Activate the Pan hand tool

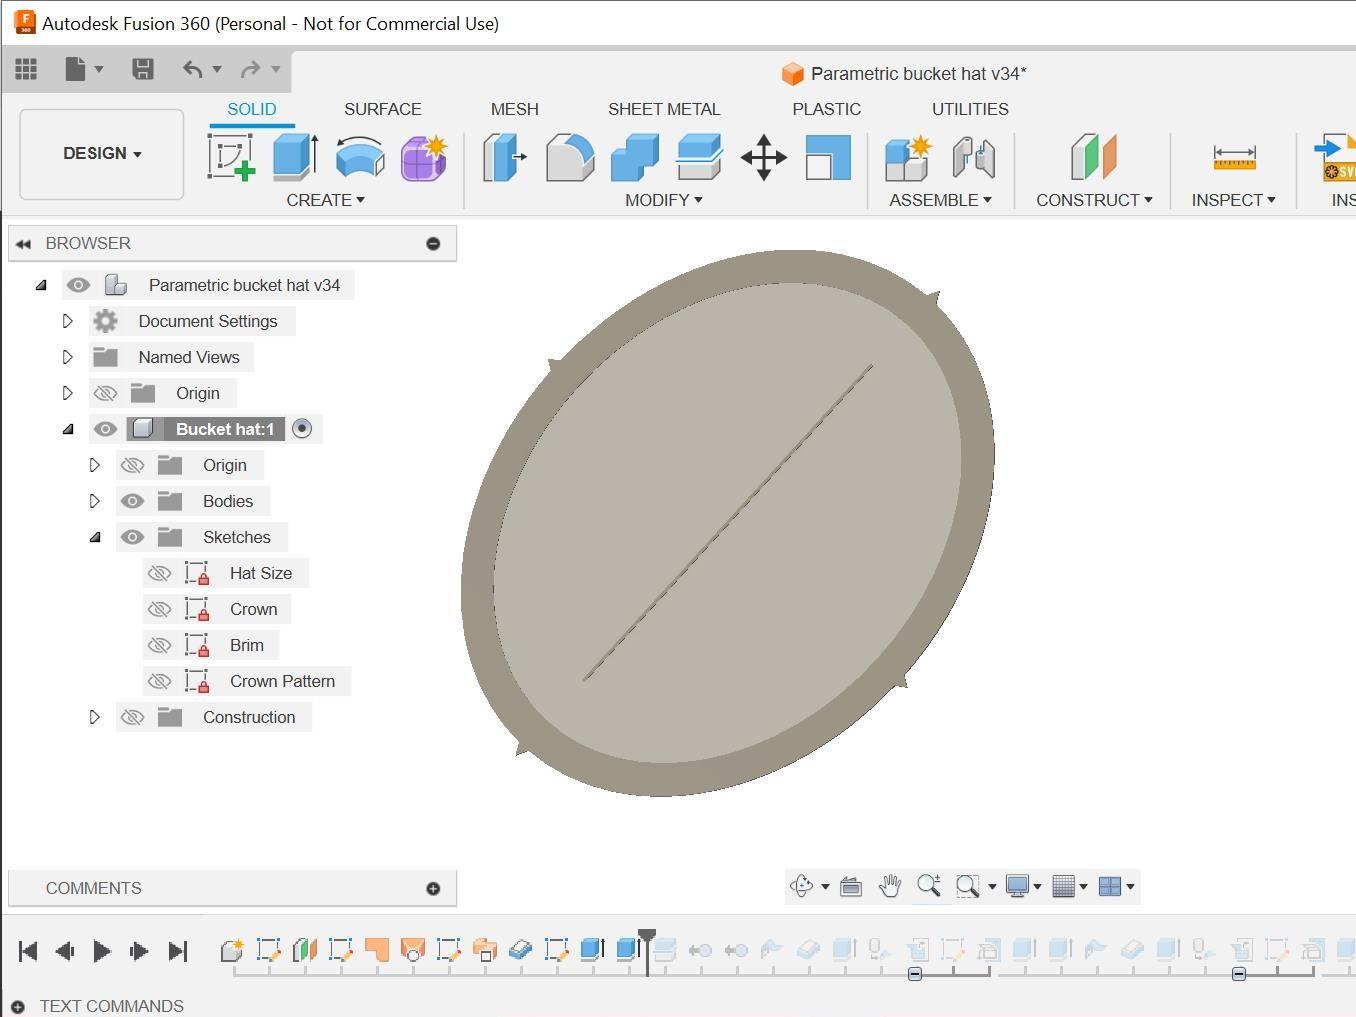[889, 886]
